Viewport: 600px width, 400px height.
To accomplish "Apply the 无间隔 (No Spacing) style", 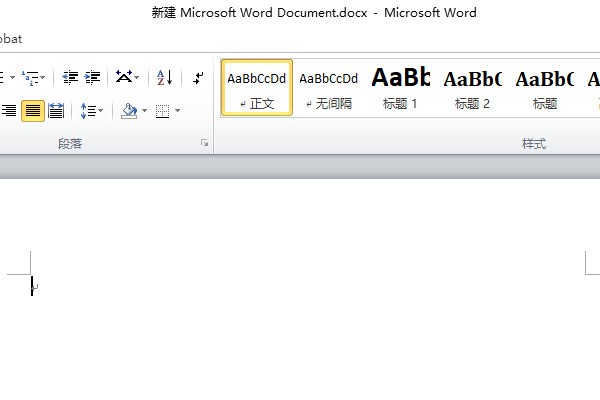I will click(x=328, y=87).
